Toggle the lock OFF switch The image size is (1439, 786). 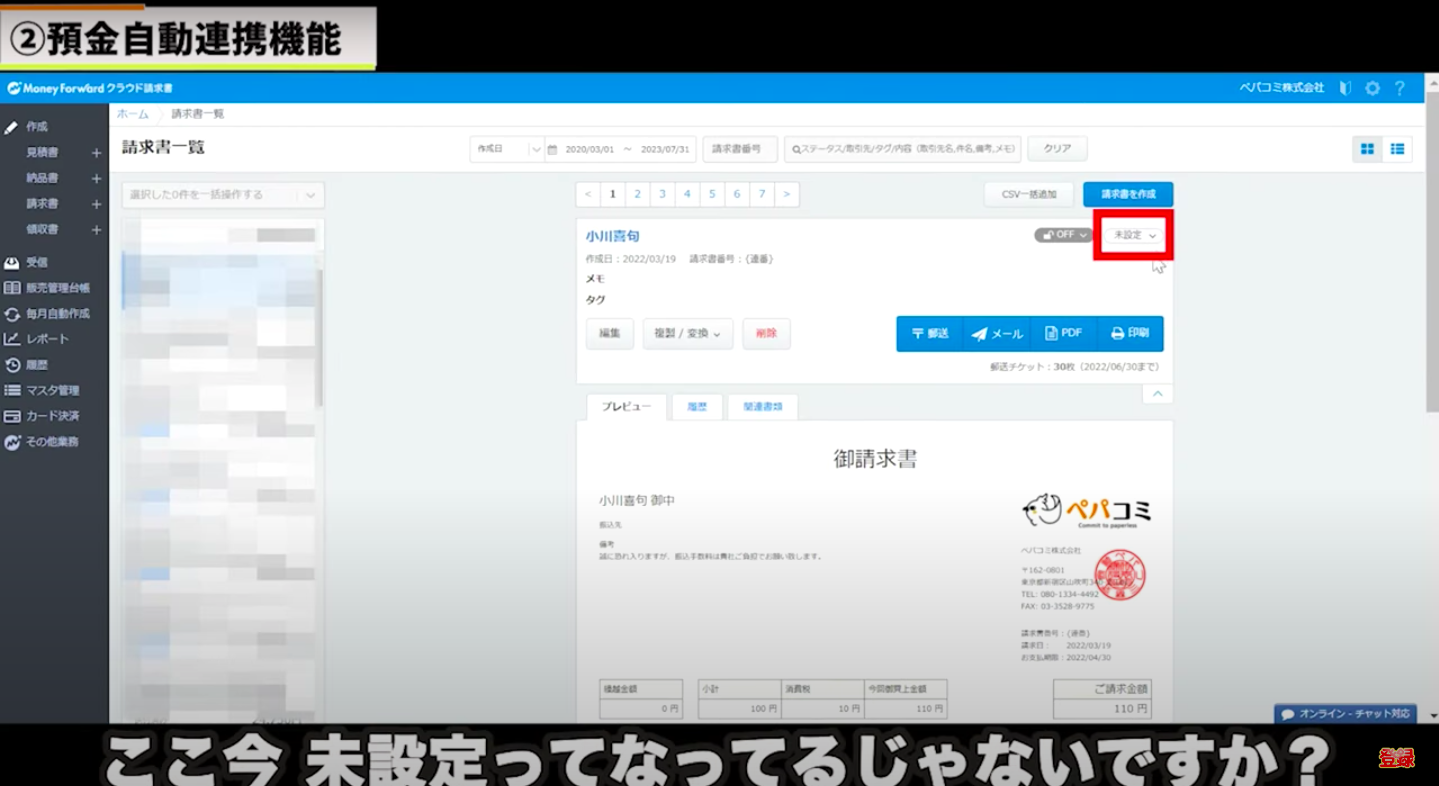pos(1063,235)
